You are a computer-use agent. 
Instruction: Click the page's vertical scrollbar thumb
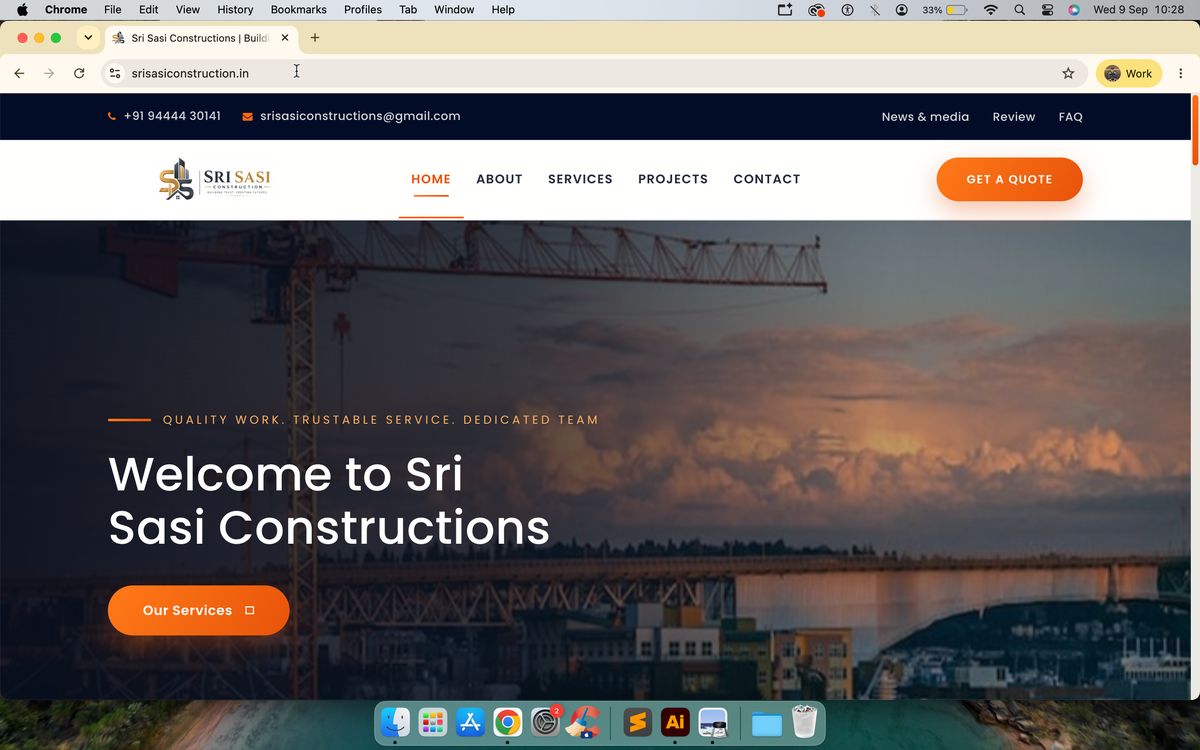[x=1195, y=131]
